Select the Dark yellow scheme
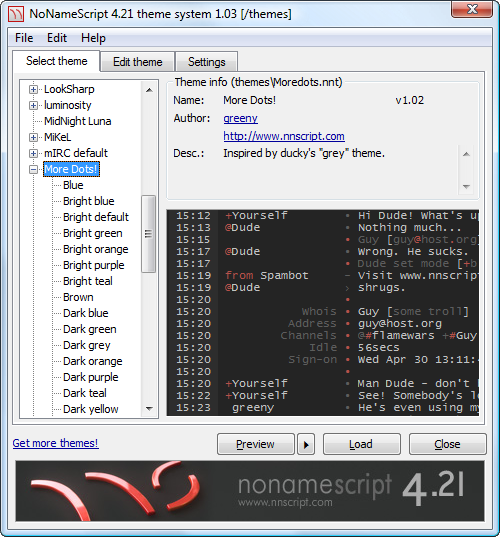This screenshot has width=500, height=537. tap(91, 409)
